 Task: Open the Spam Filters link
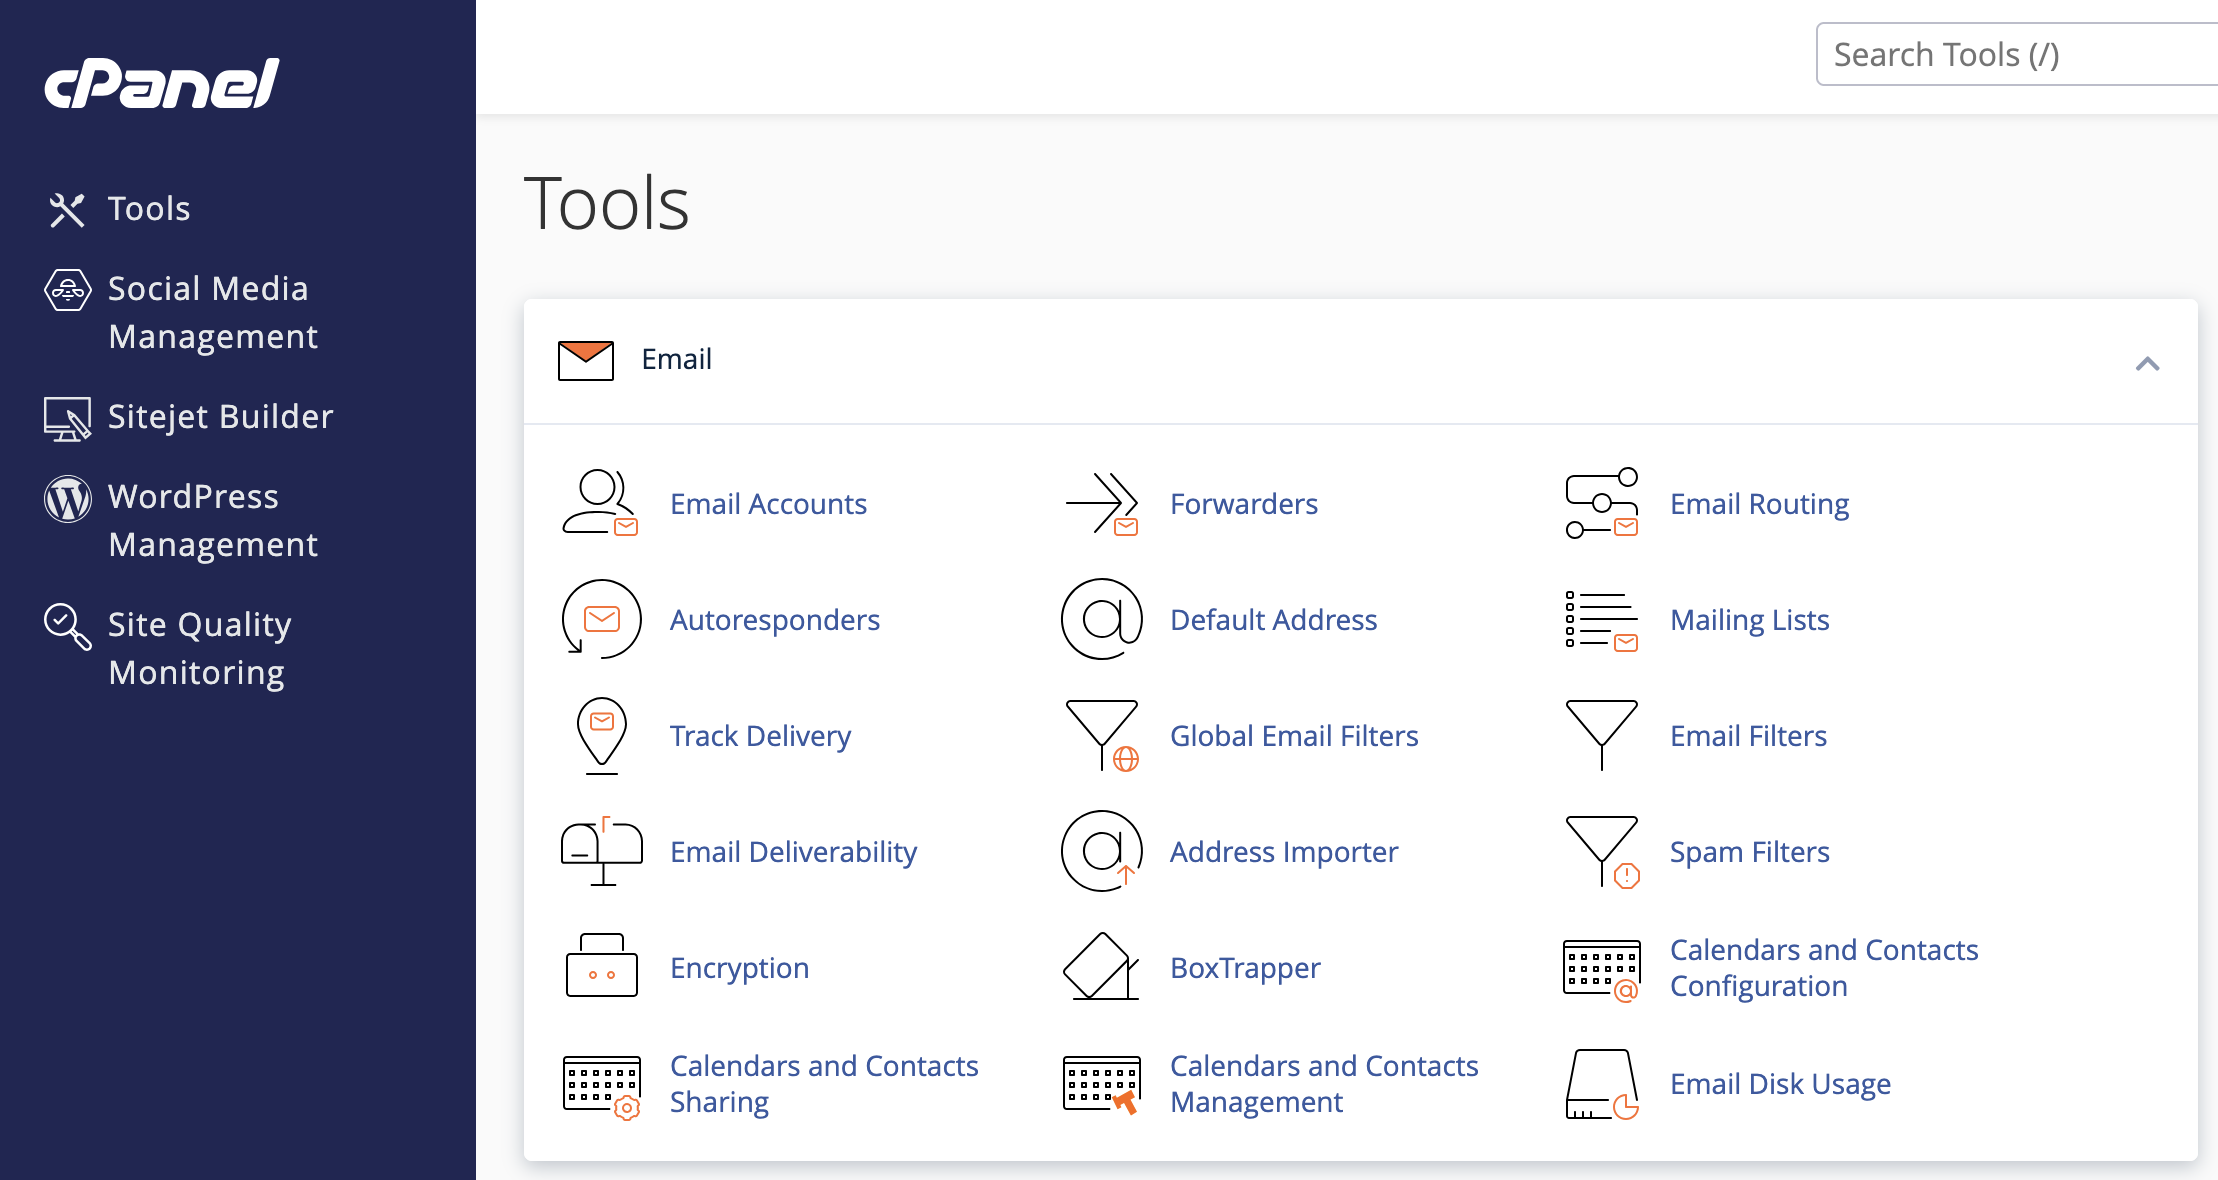pos(1750,852)
